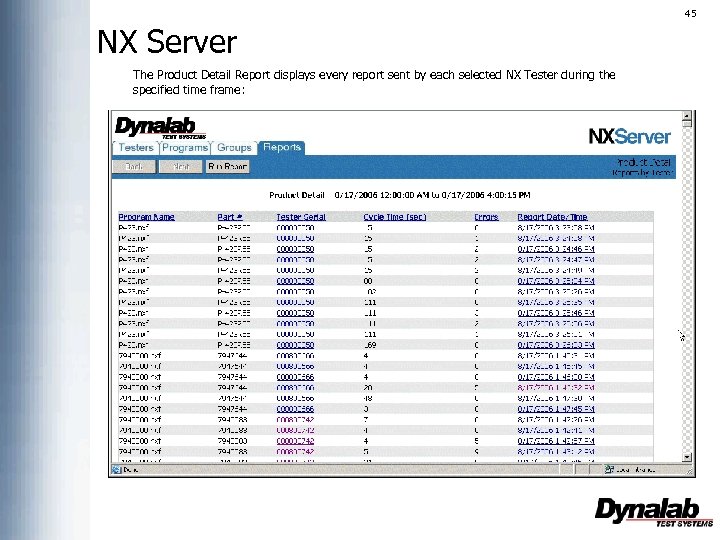The height and width of the screenshot is (540, 720).
Task: Click the scrollbar down arrow
Action: [687, 457]
